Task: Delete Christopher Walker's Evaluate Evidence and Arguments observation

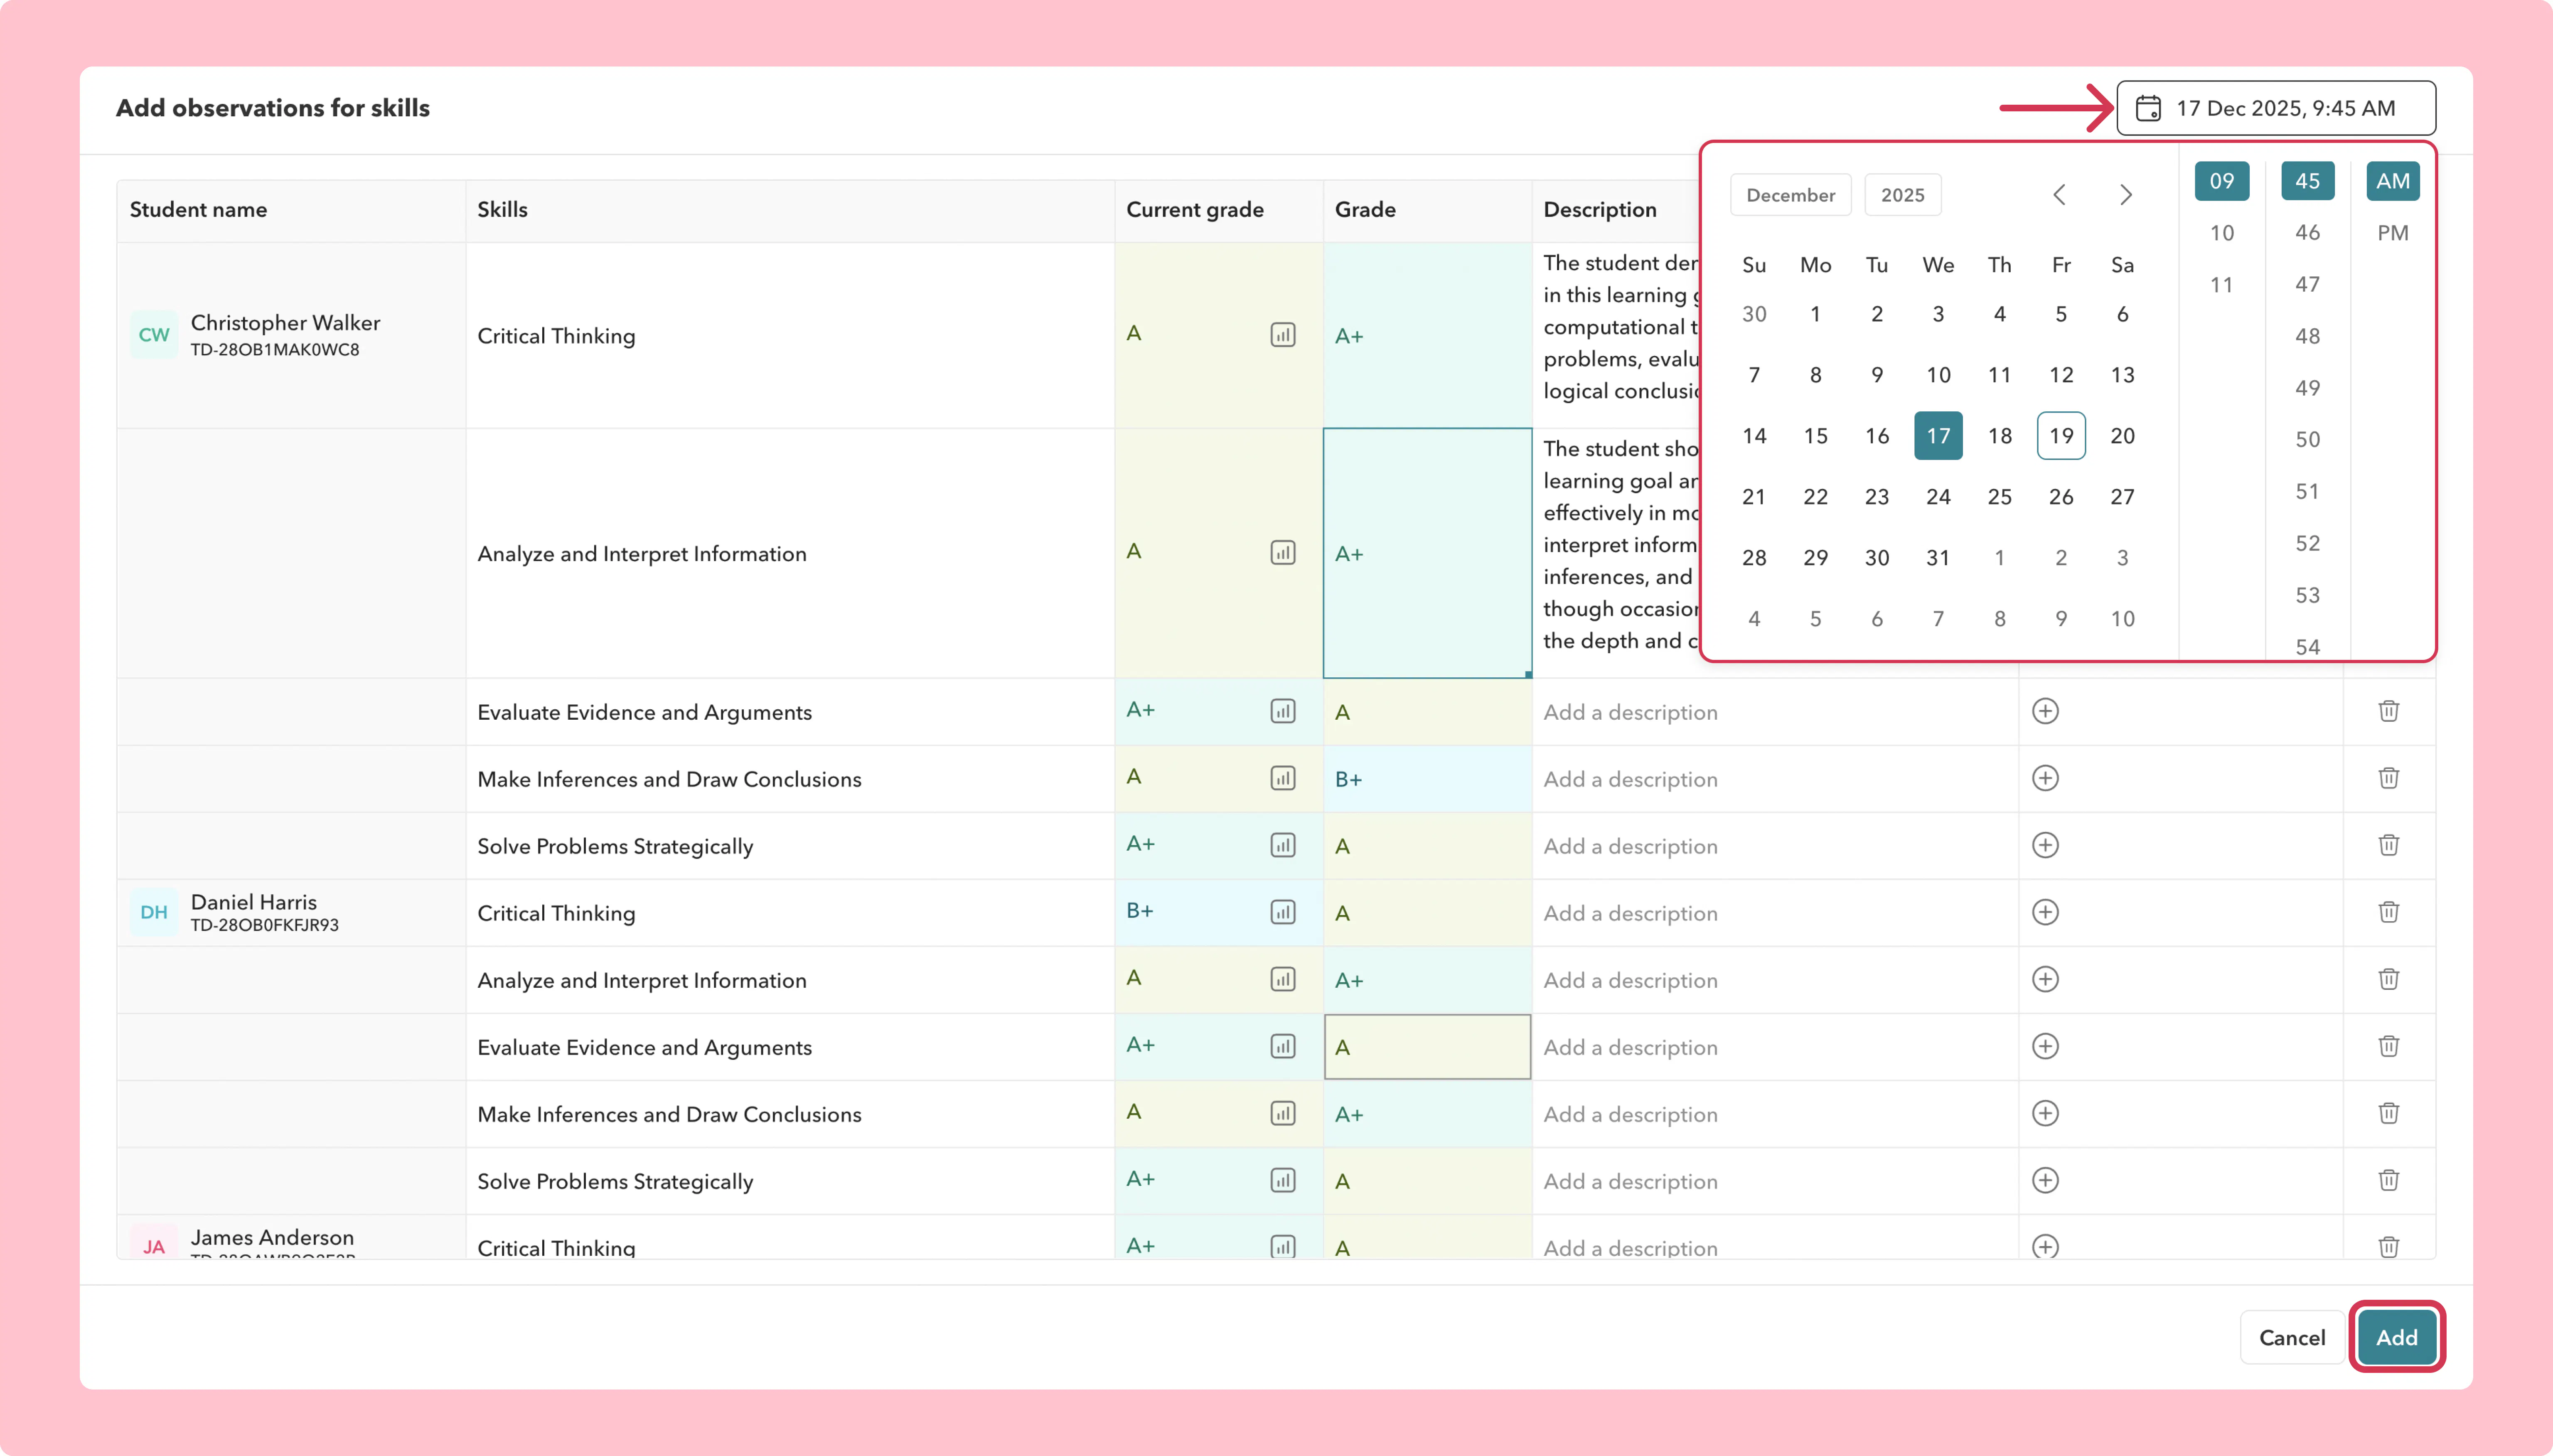Action: point(2389,711)
